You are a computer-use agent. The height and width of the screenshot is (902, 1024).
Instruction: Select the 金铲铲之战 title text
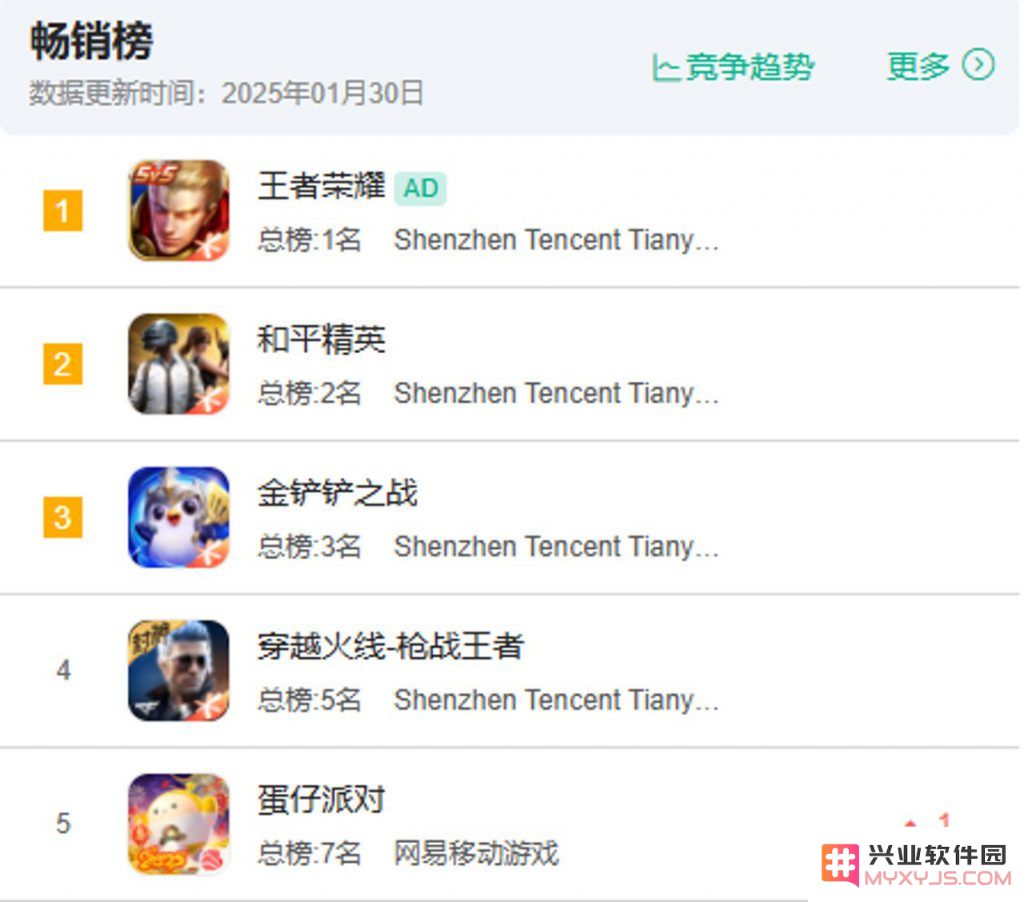(338, 493)
